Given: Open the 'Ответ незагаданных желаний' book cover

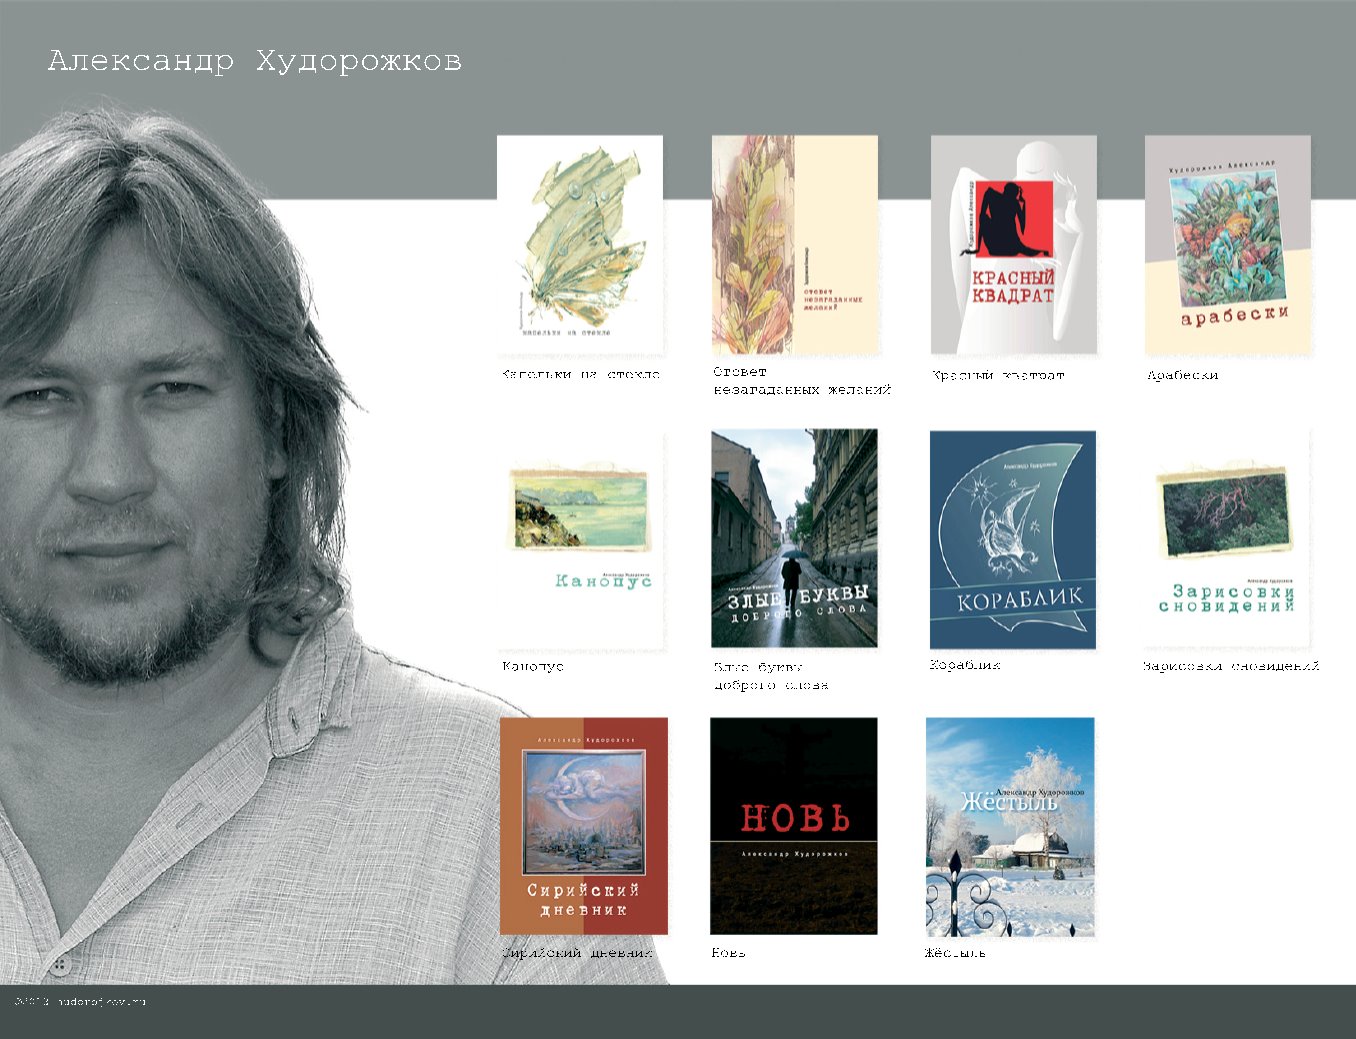Looking at the screenshot, I should [x=795, y=245].
